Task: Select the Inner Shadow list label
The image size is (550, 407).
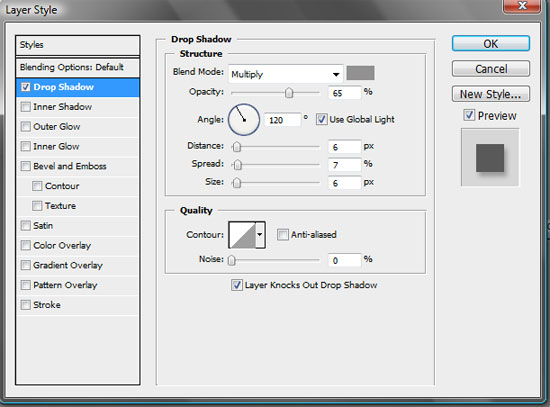Action: tap(62, 107)
